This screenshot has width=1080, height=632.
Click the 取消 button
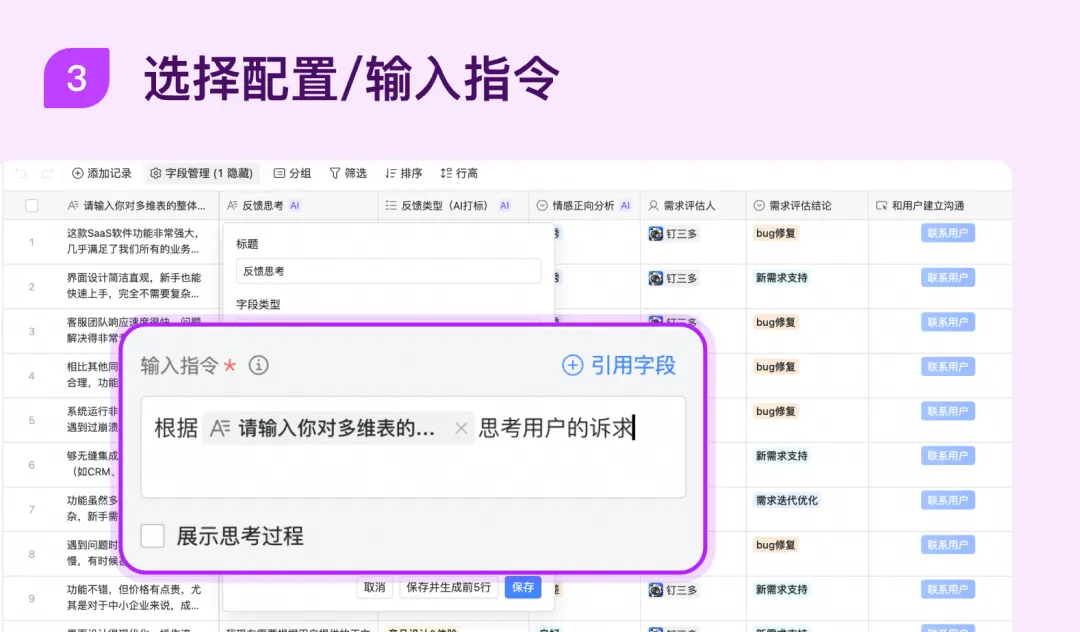coord(375,587)
